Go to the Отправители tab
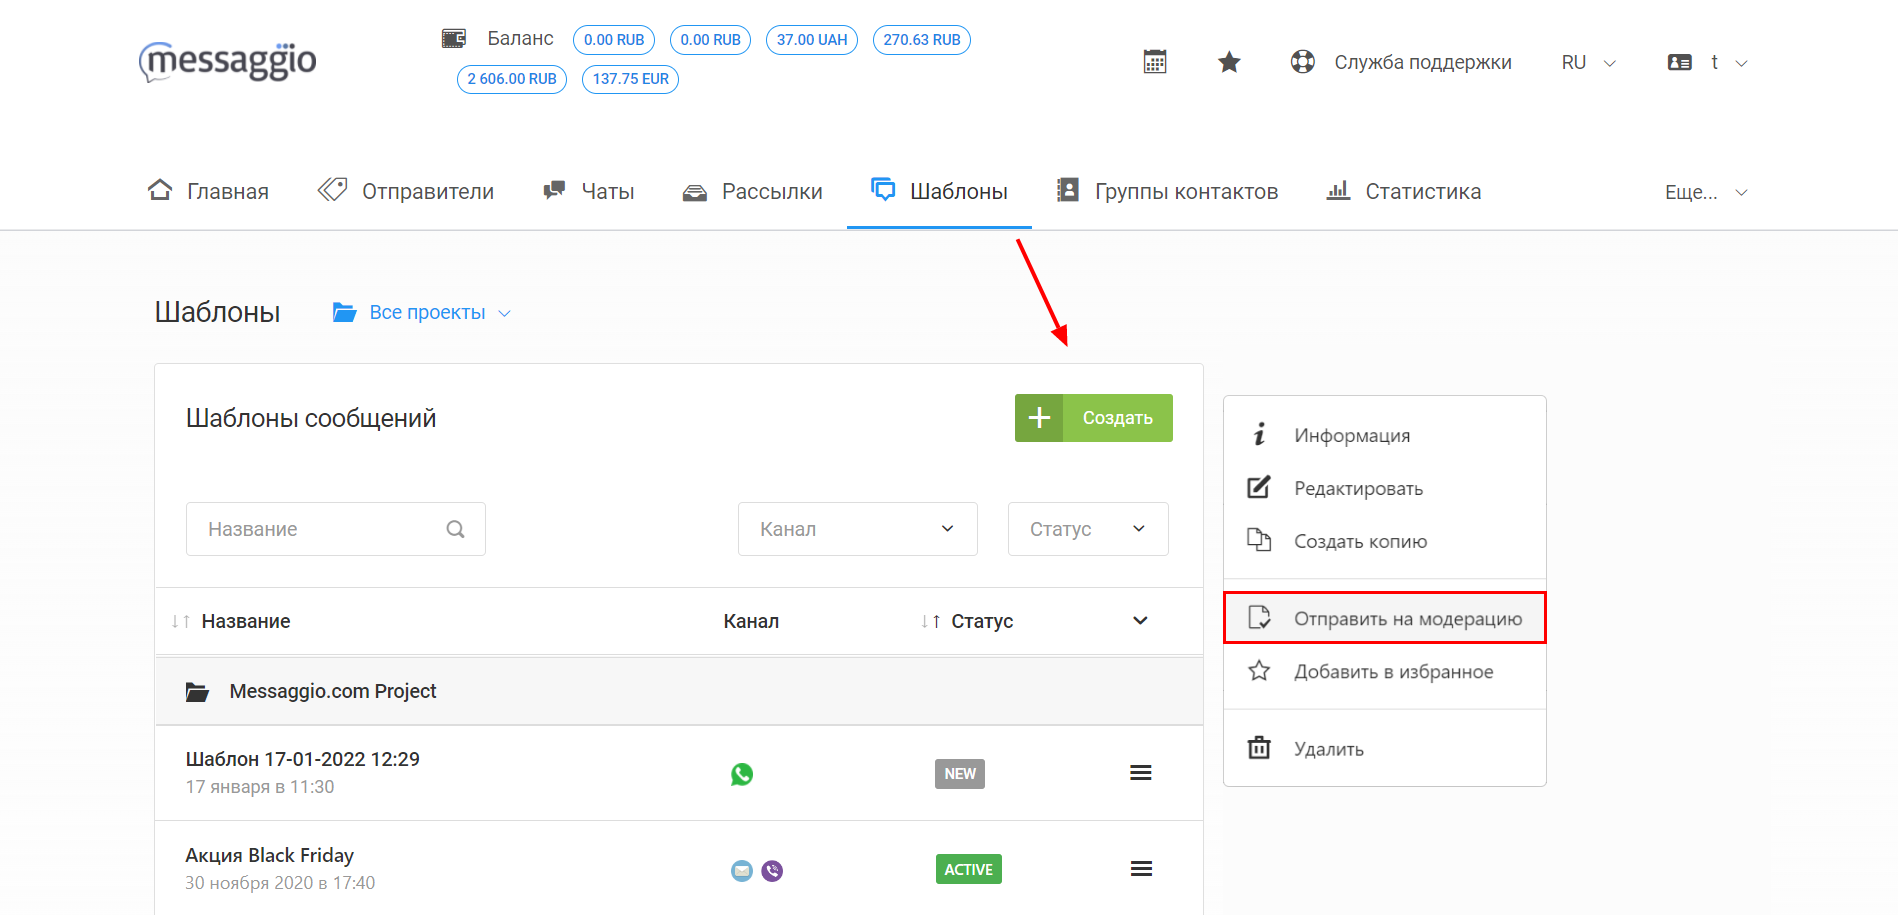The image size is (1898, 915). [406, 191]
